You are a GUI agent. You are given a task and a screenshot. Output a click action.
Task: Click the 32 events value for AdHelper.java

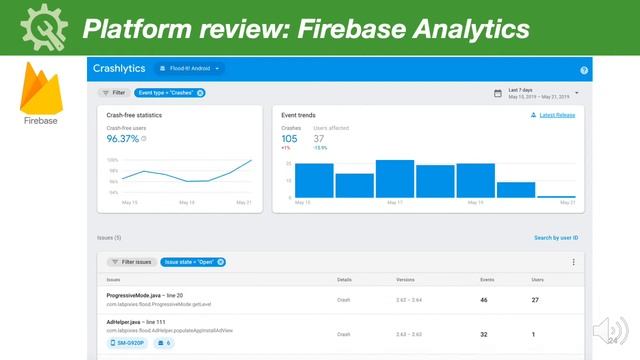pyautogui.click(x=484, y=334)
